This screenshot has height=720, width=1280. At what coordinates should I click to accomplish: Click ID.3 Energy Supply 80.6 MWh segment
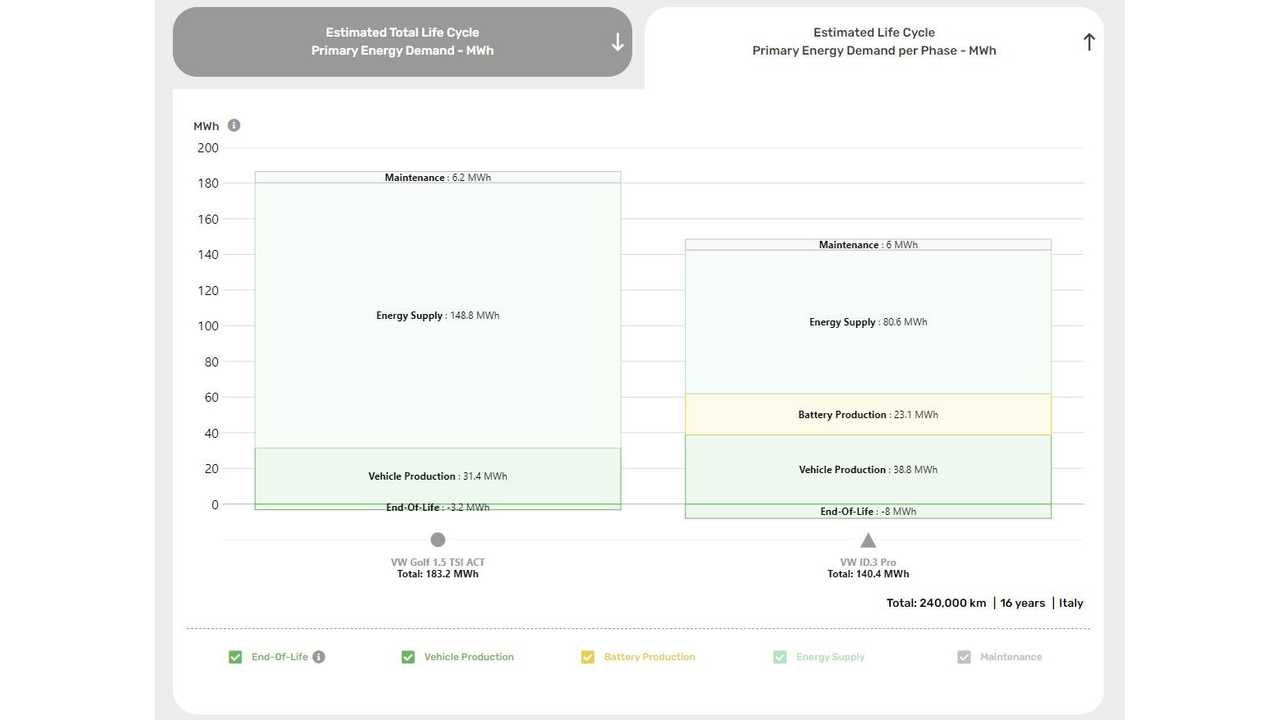868,322
